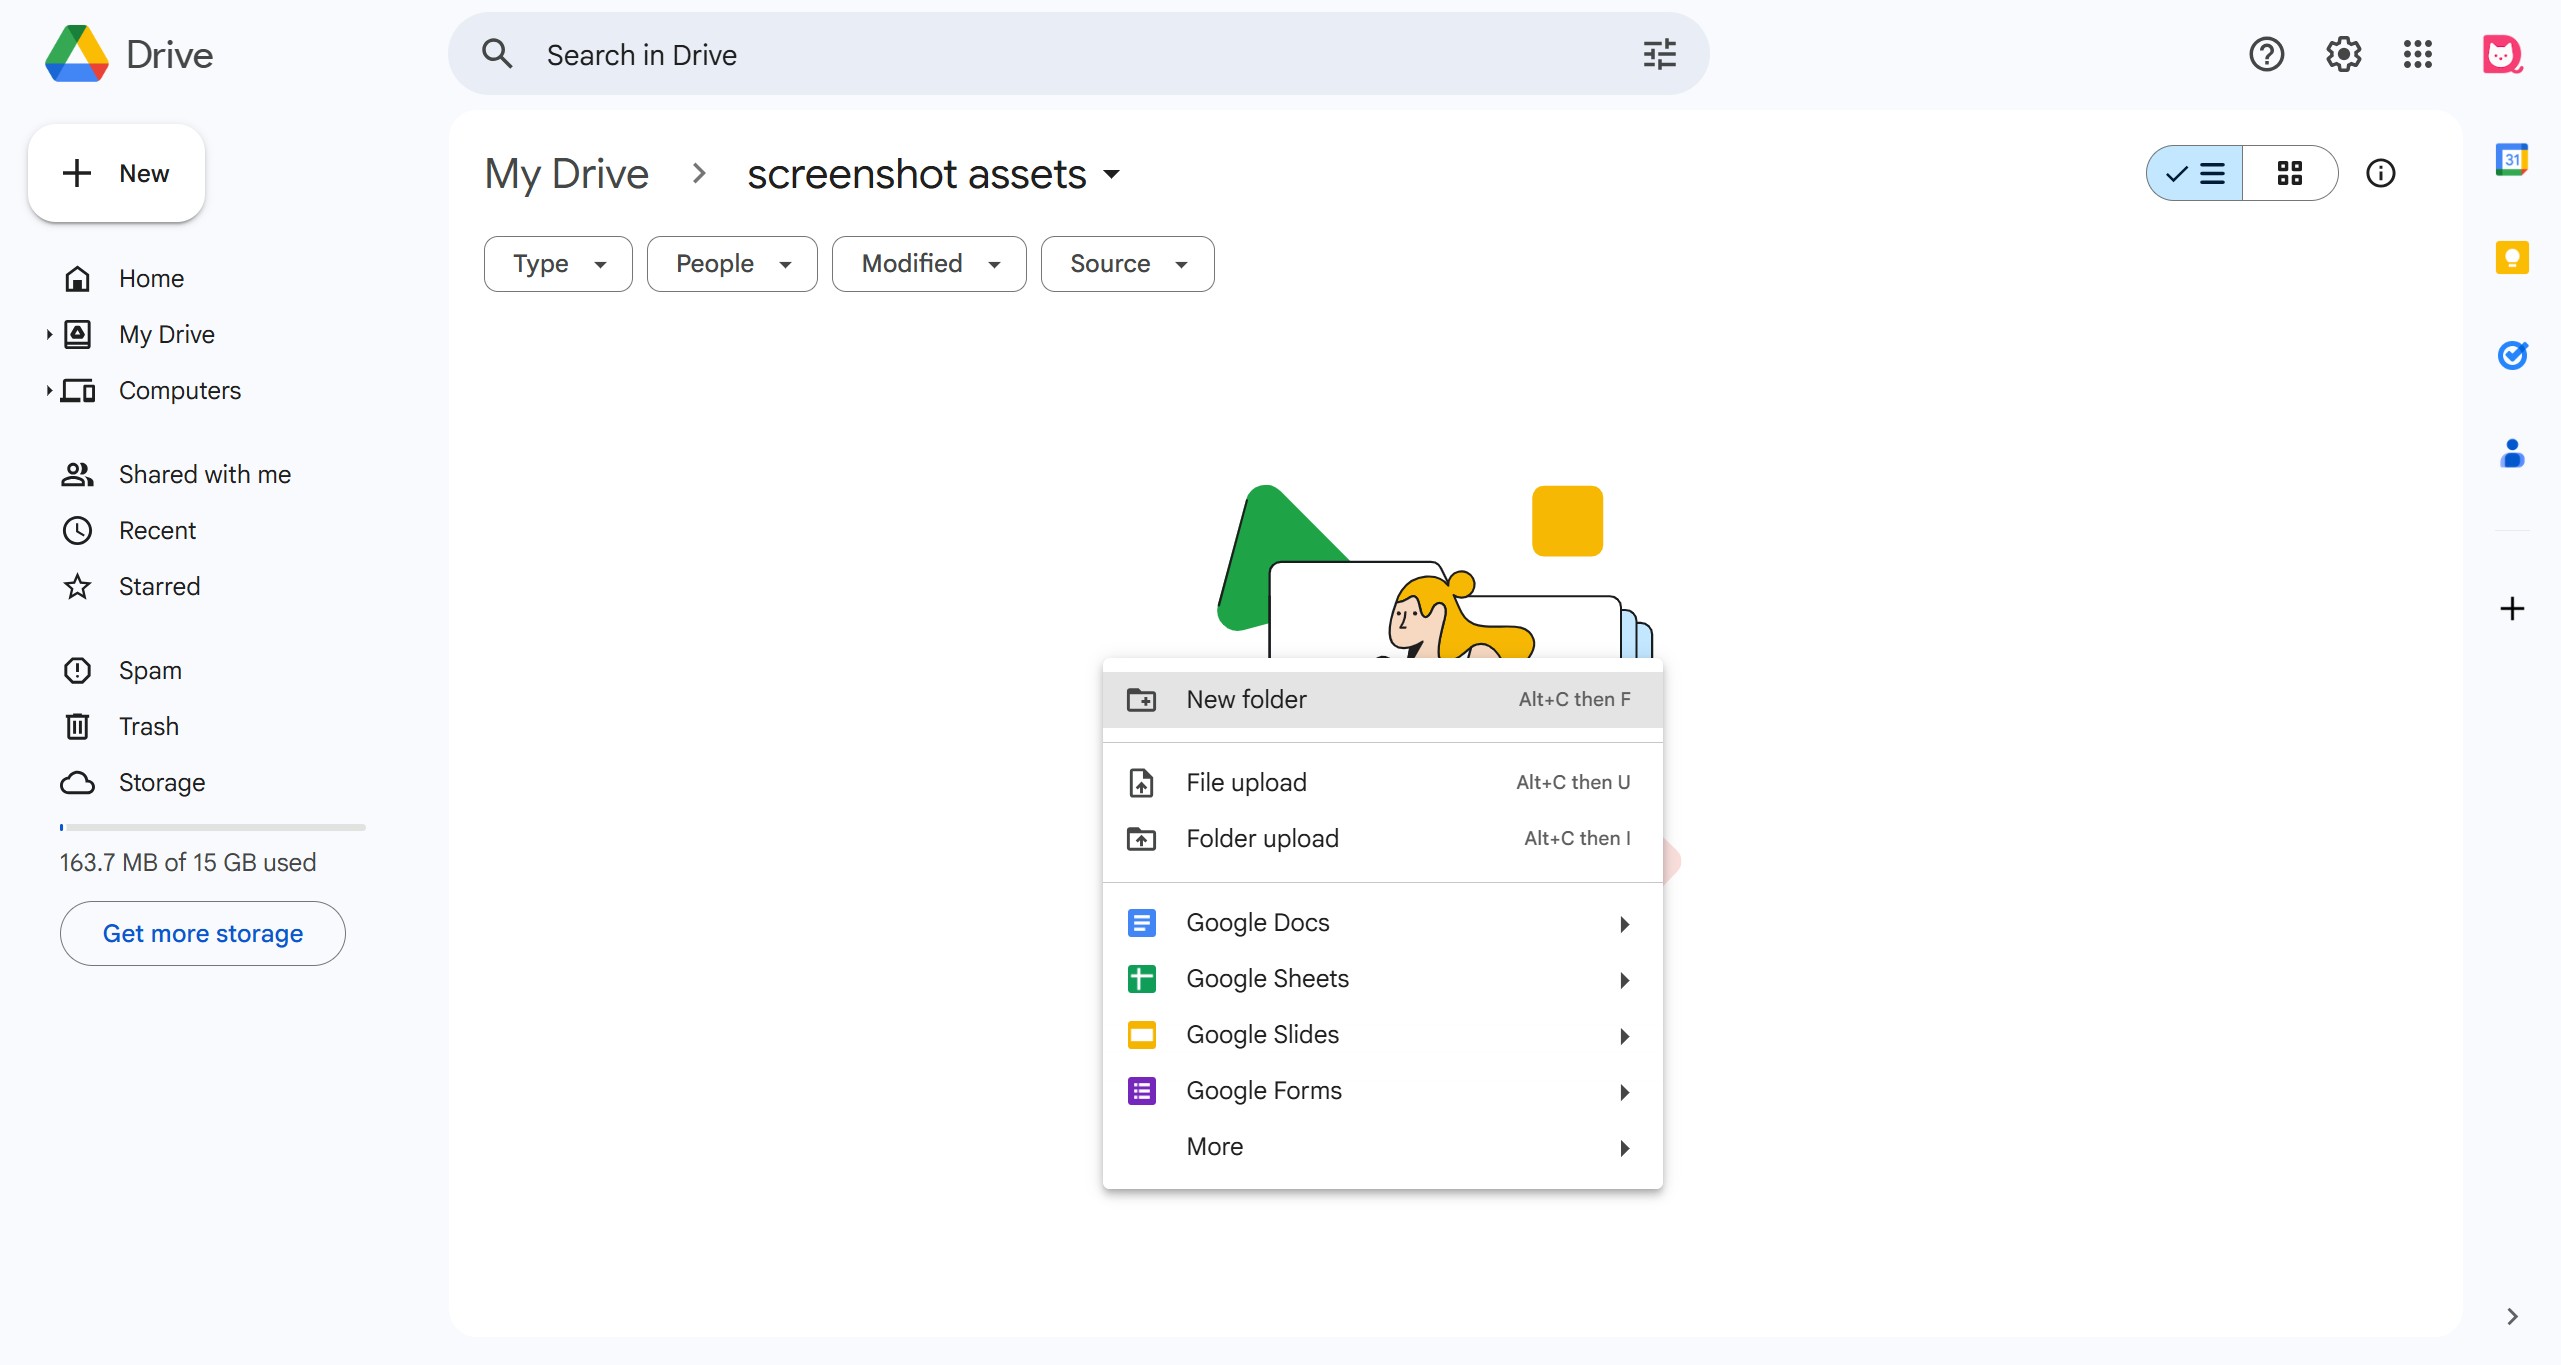Open the Source filter dropdown
Image resolution: width=2561 pixels, height=1365 pixels.
click(x=1128, y=264)
